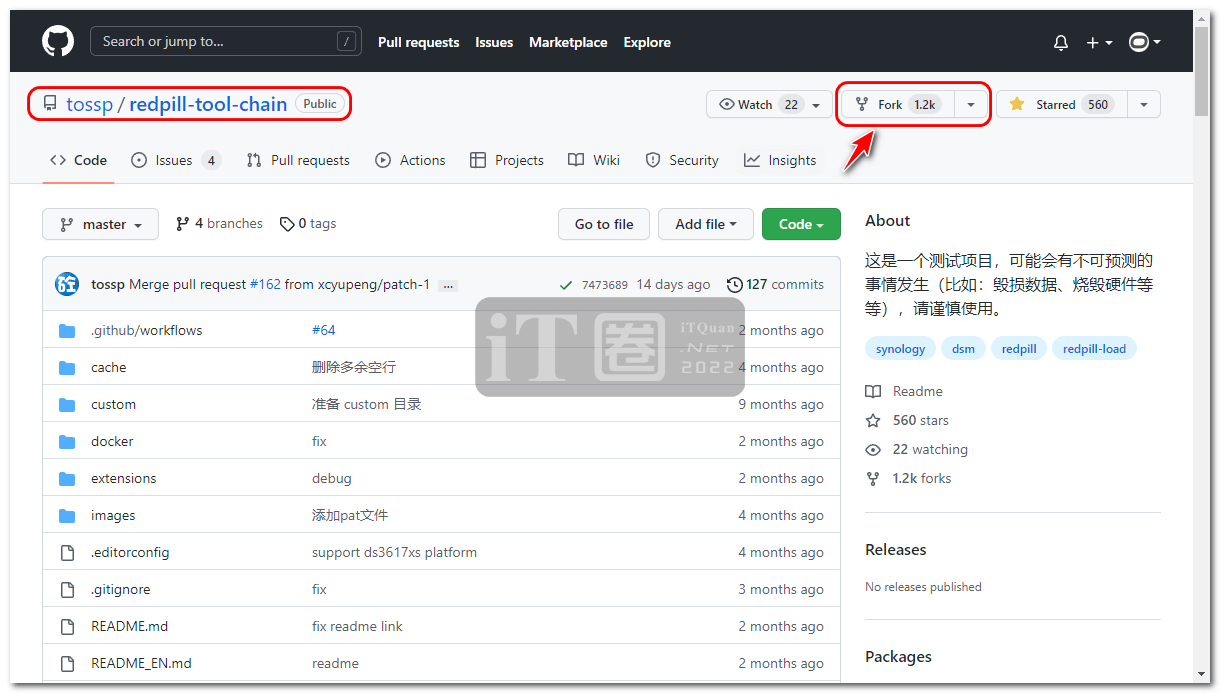Open the docker folder
The width and height of the screenshot is (1221, 694).
coord(112,441)
